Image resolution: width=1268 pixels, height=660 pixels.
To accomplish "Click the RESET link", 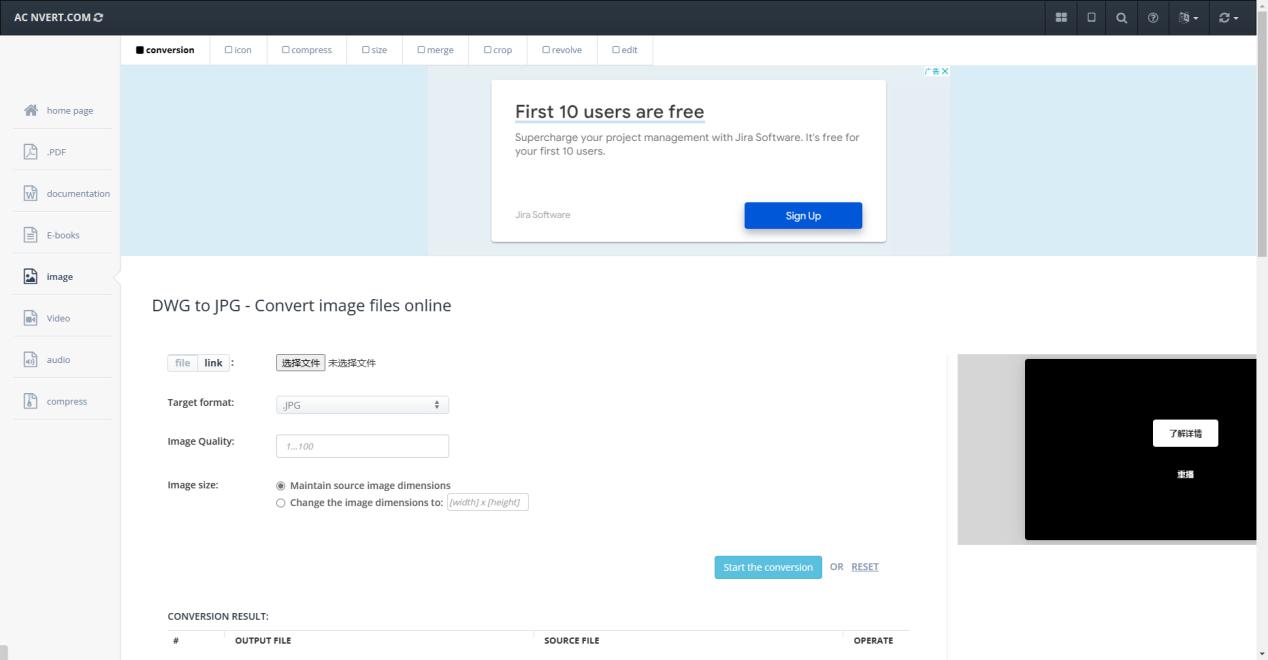I will (864, 567).
